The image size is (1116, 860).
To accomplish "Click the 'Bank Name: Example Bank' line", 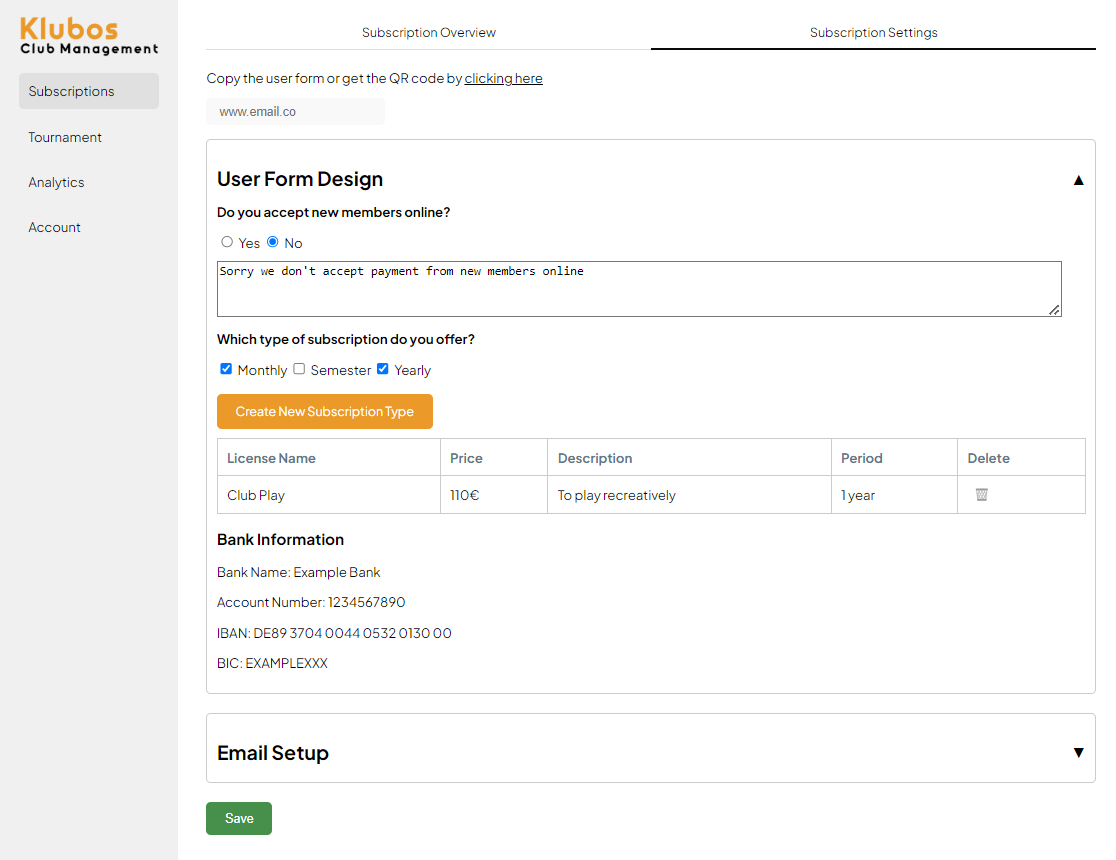I will [298, 572].
